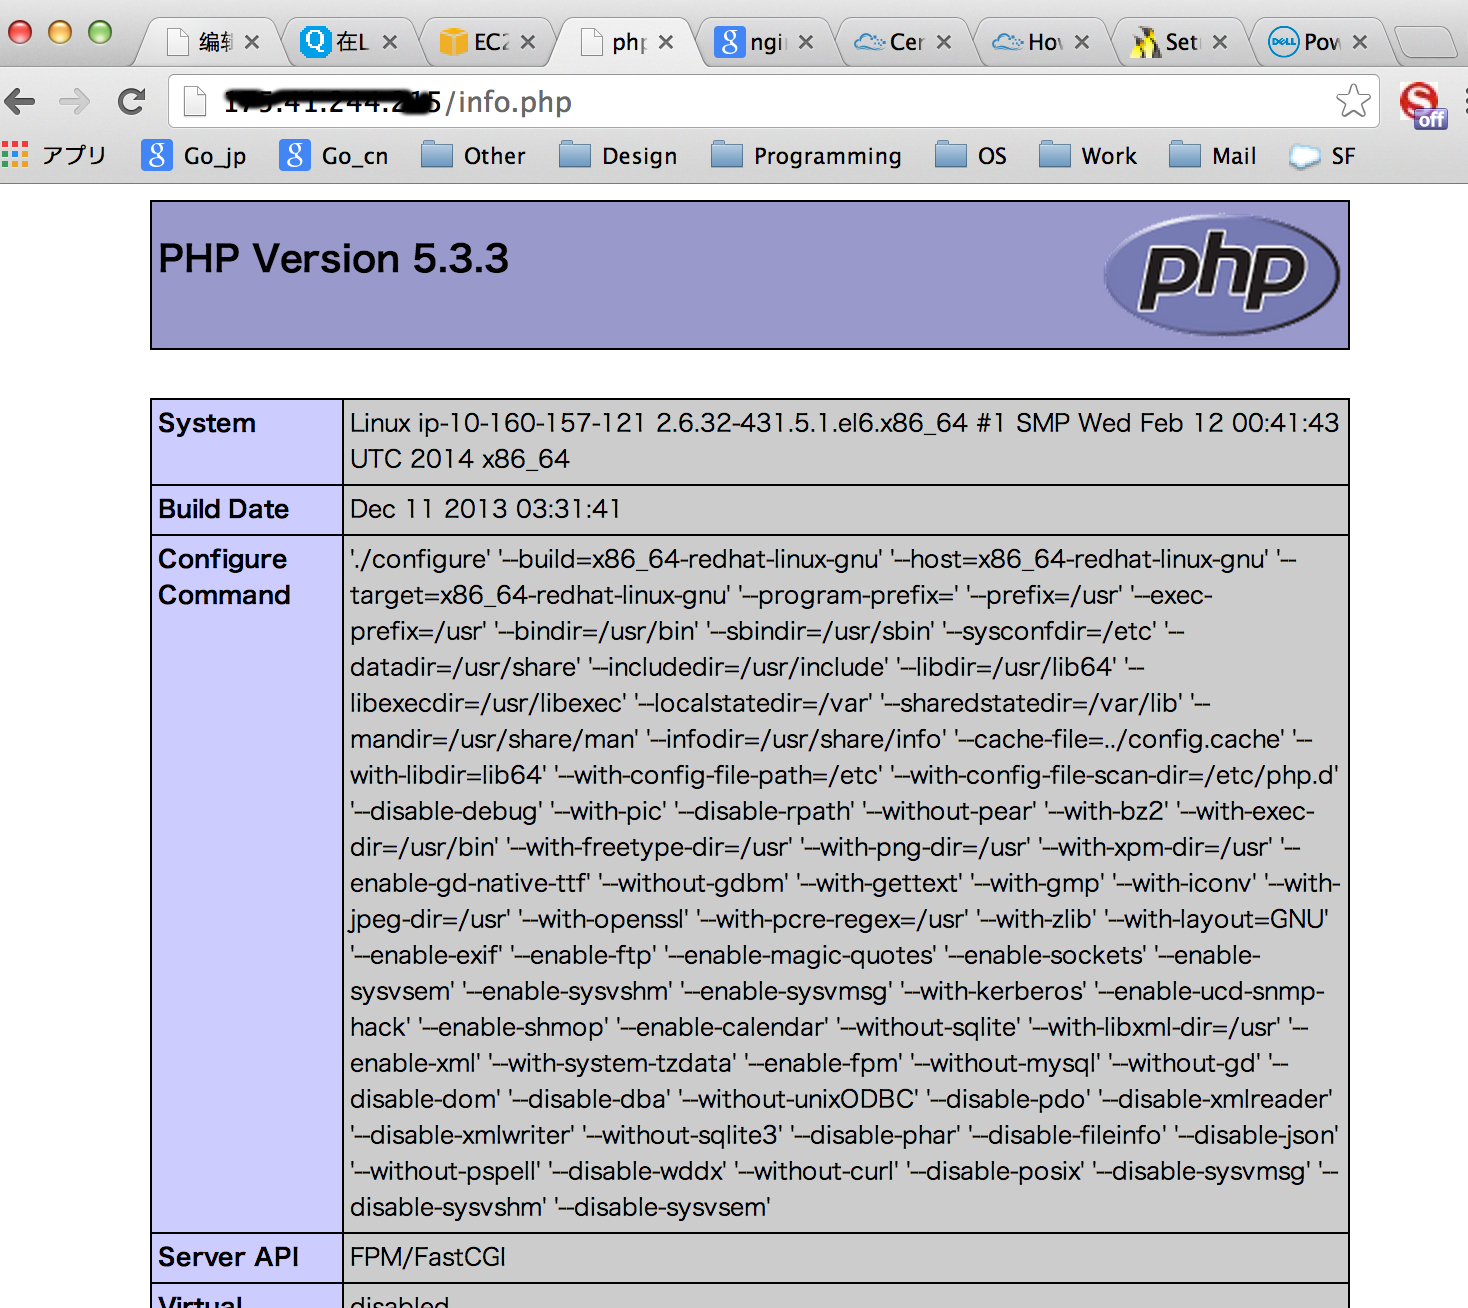This screenshot has height=1308, width=1468.
Task: Click the './configure' command text
Action: 420,559
